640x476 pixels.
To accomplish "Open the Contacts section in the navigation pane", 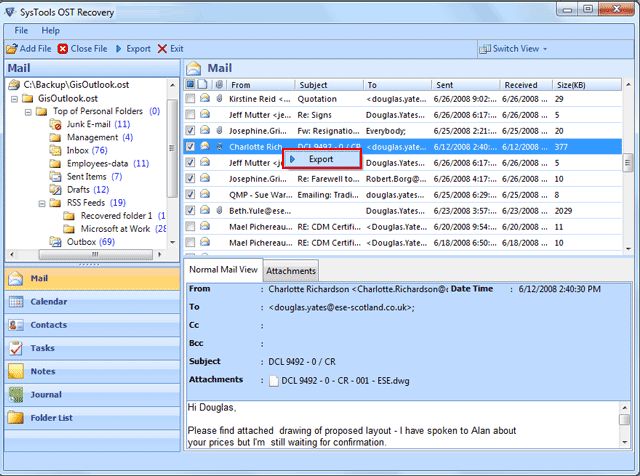I will [48, 324].
